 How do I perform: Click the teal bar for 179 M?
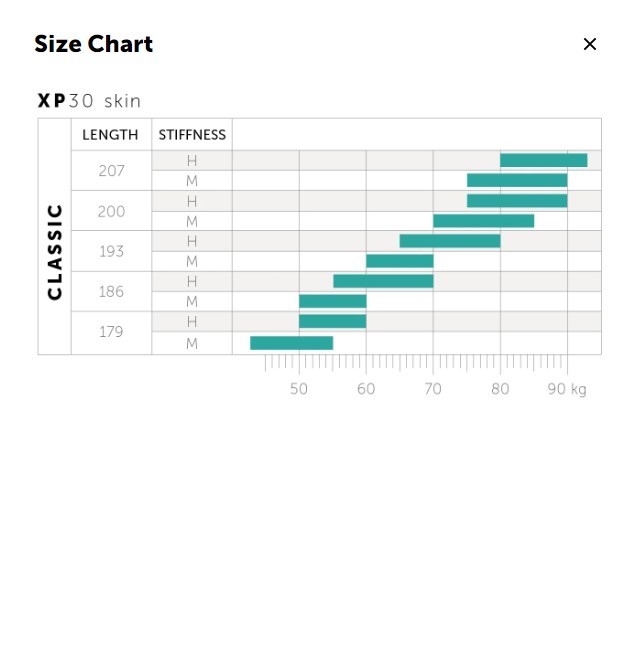point(291,343)
